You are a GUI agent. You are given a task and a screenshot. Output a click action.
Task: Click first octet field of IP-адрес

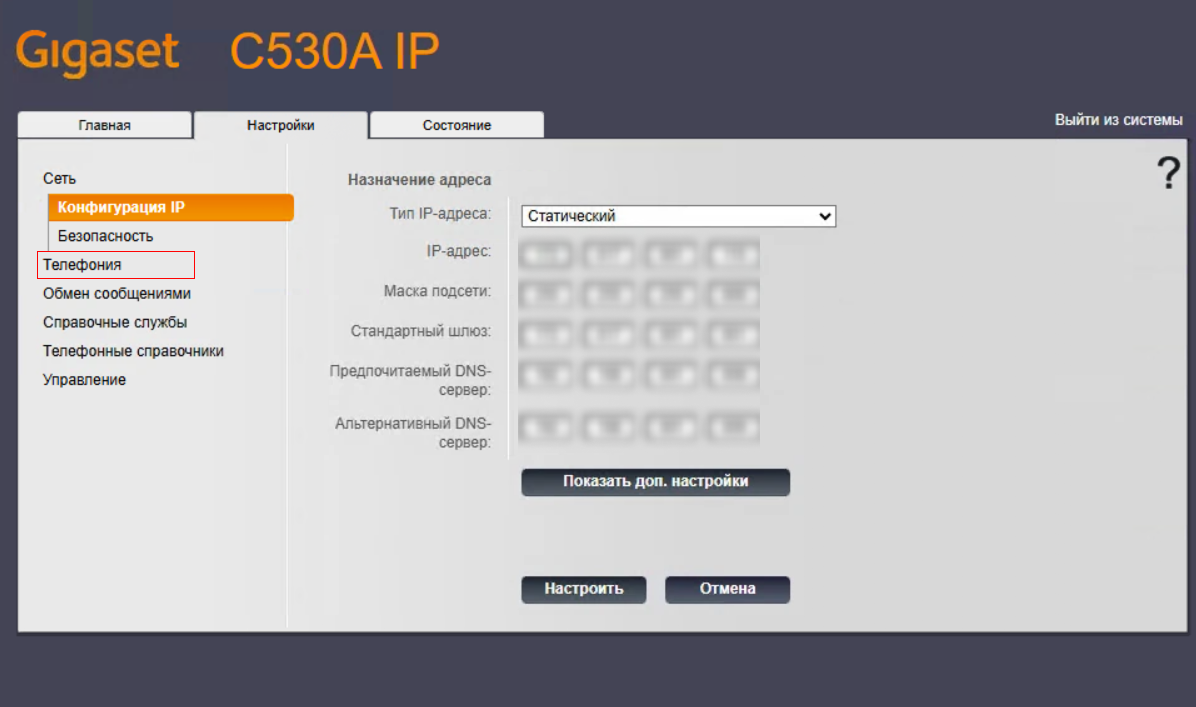[546, 253]
